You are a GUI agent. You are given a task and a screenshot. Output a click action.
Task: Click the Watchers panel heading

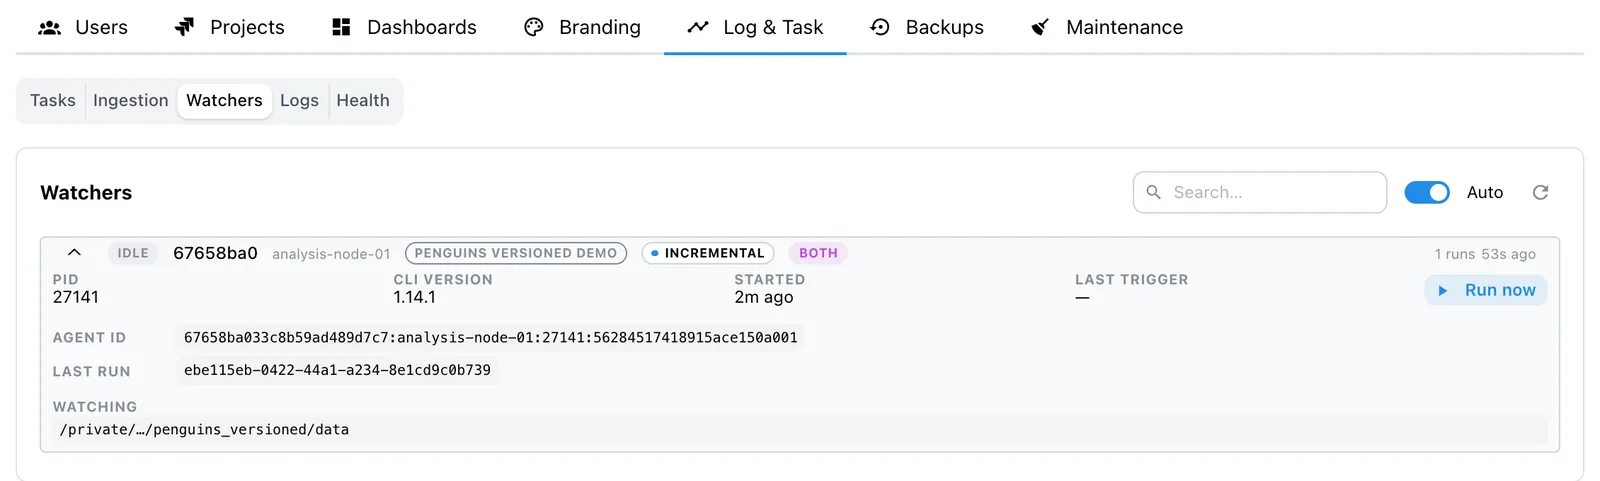[x=86, y=192]
